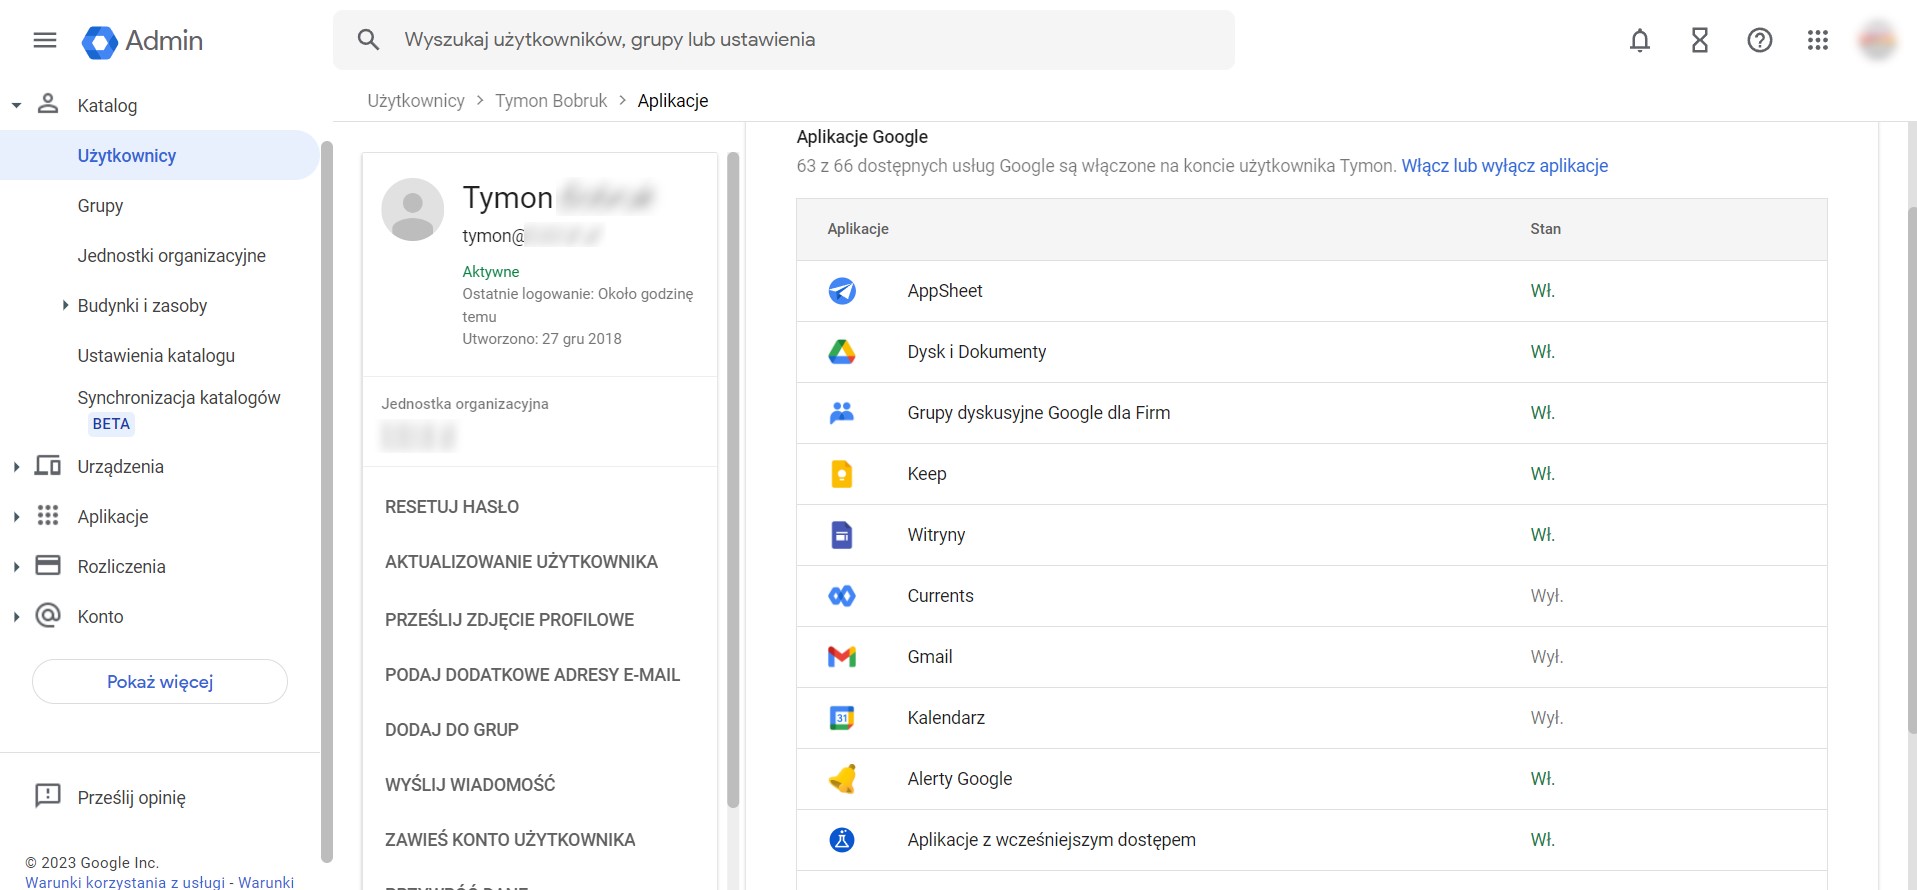
Task: Click the Aplikacje breadcrumb
Action: [x=673, y=101]
